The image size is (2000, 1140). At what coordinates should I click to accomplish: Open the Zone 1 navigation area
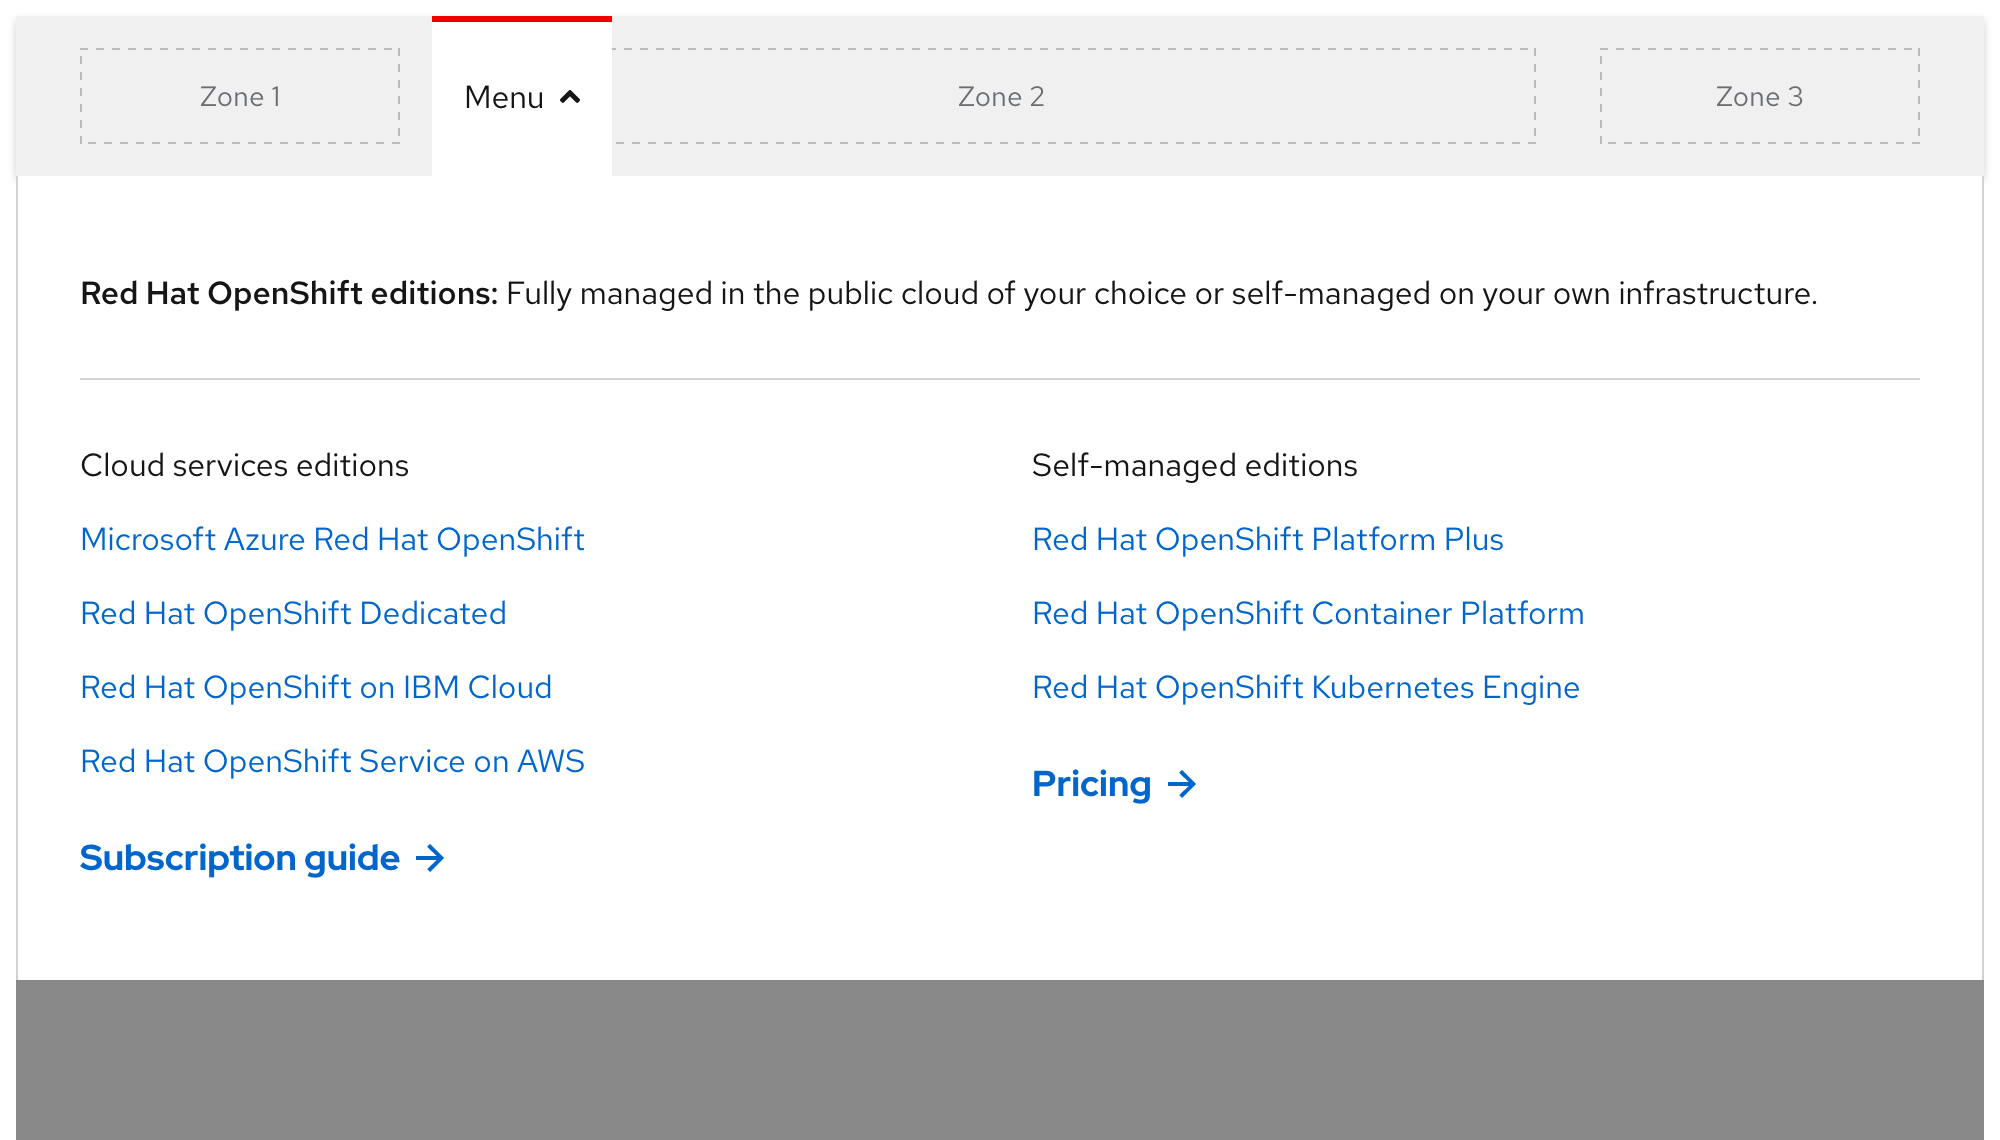pos(240,96)
